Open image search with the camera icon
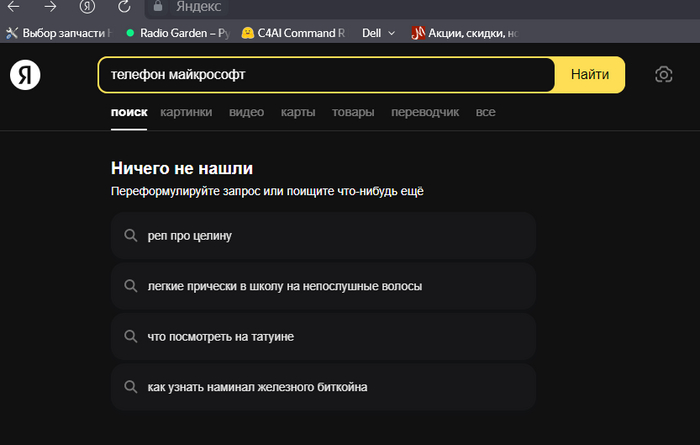700x445 pixels. [x=663, y=75]
